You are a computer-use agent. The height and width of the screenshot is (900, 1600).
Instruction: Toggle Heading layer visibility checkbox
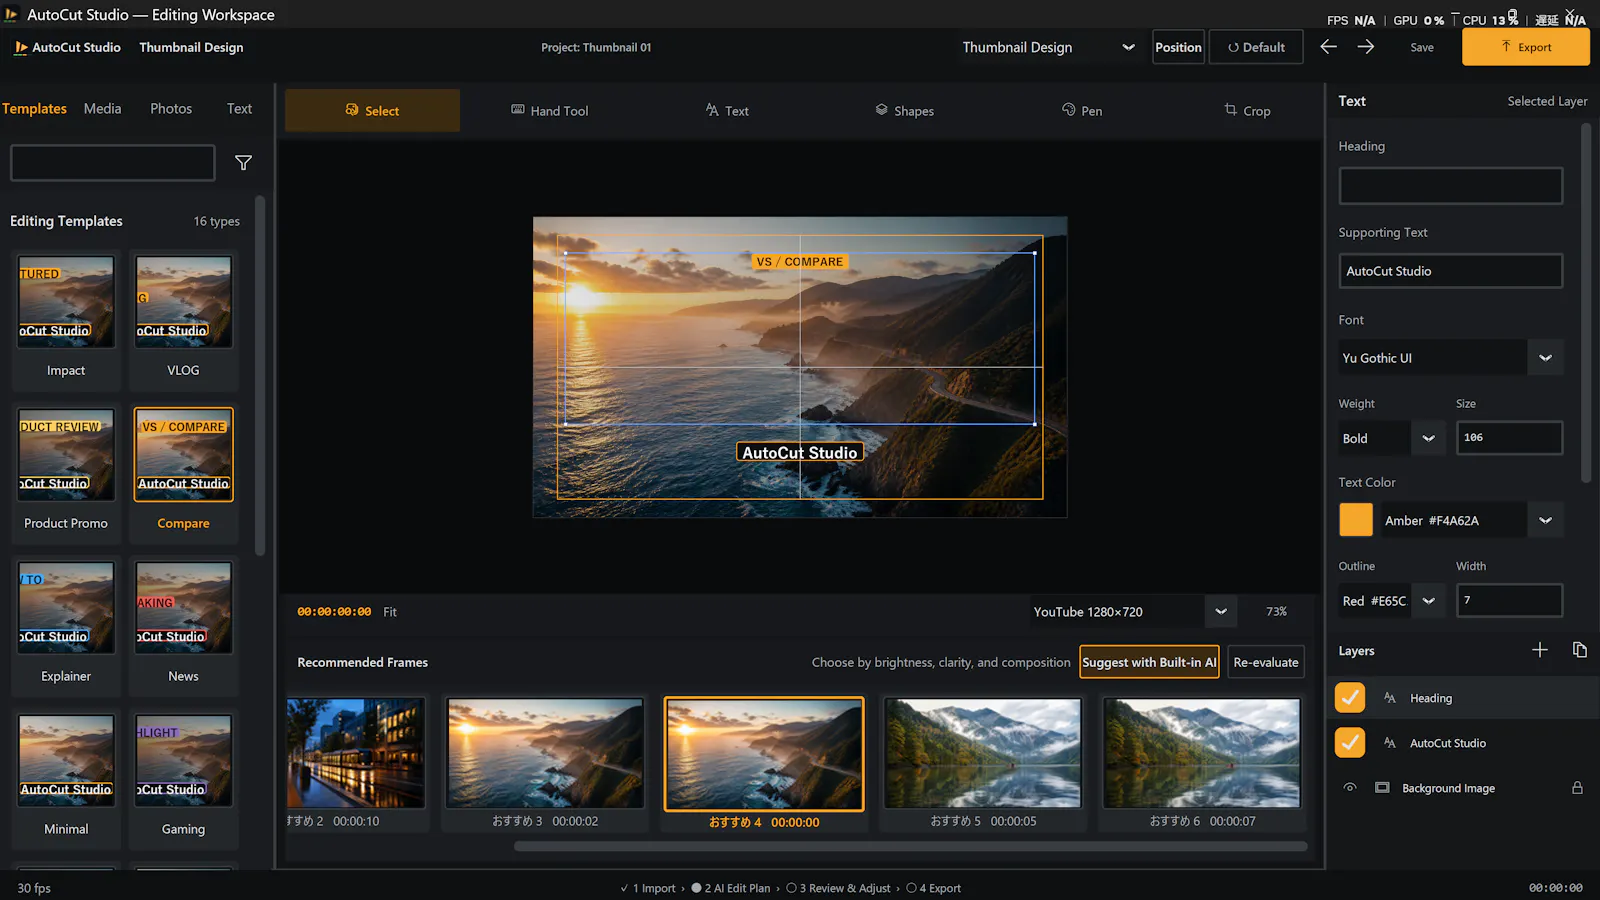coord(1350,697)
